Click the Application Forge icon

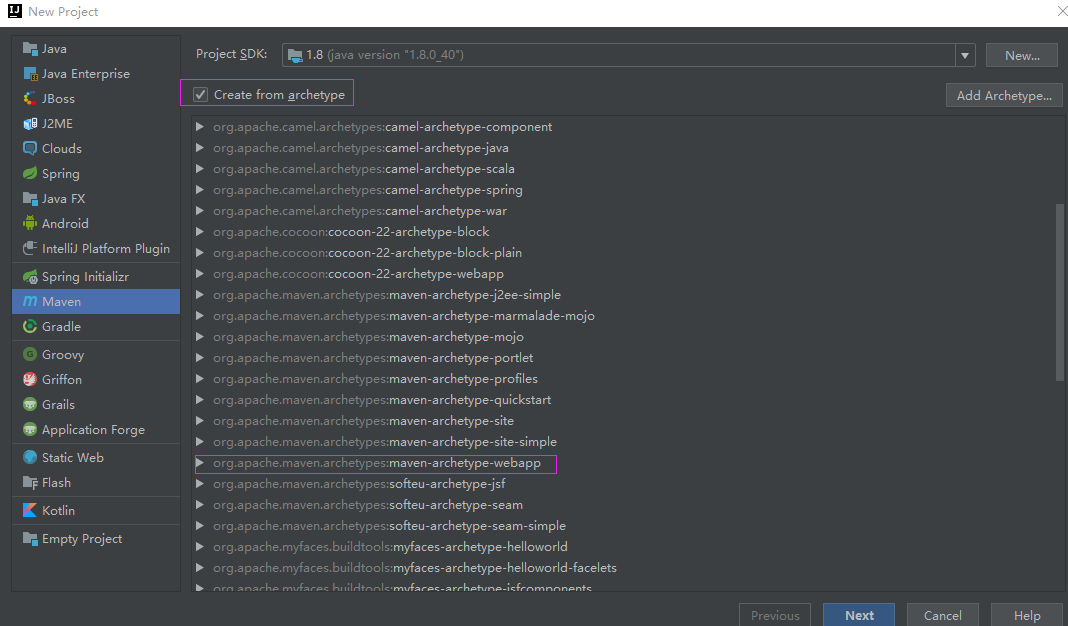(x=30, y=430)
